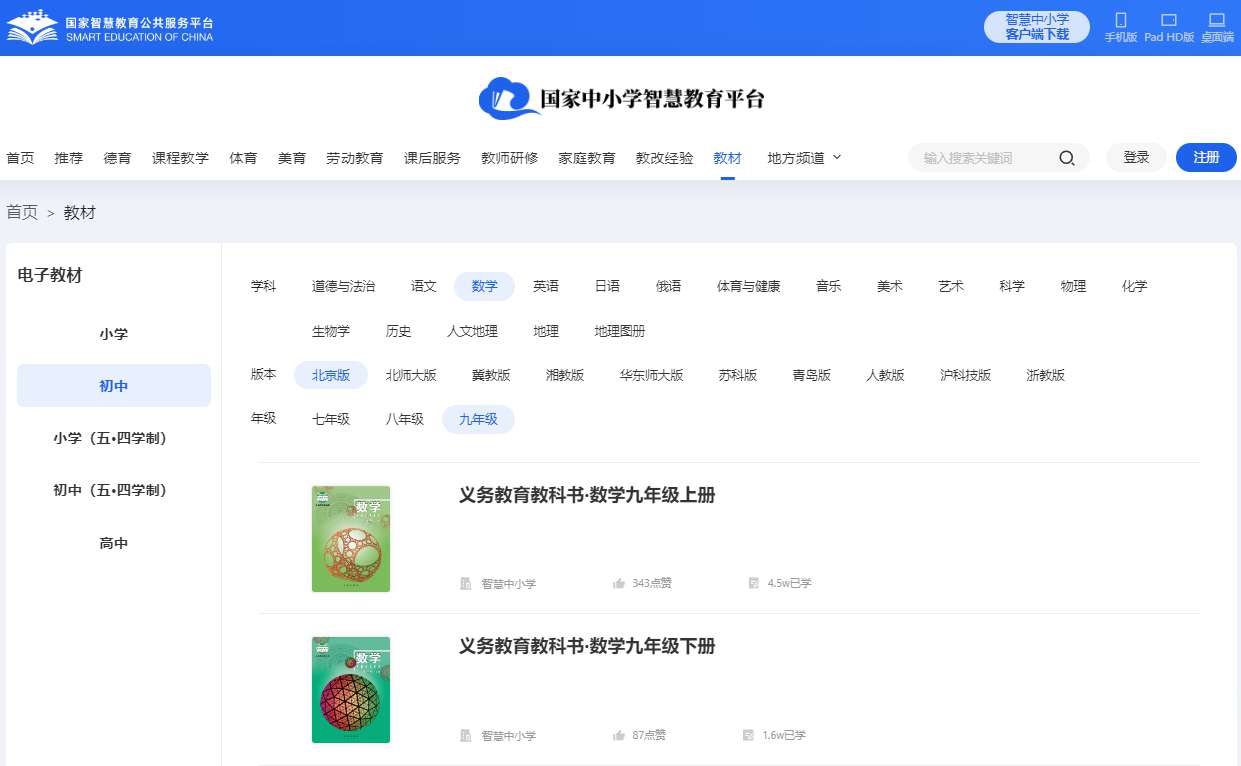Open the 课程教学 nav tab

coord(180,158)
